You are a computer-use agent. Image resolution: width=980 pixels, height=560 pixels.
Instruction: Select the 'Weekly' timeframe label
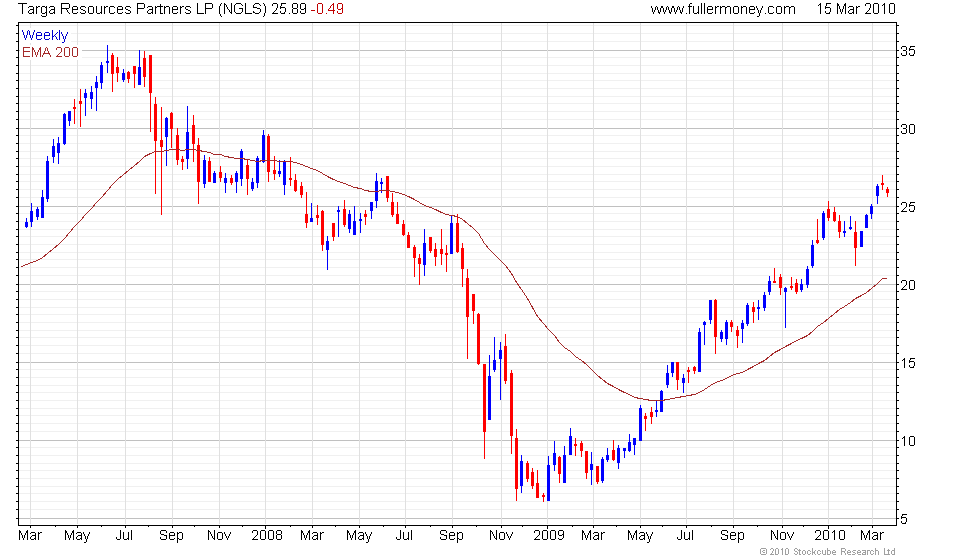pos(44,36)
